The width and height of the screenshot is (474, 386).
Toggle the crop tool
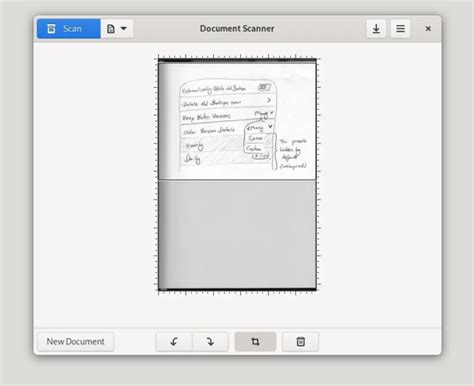[x=255, y=342]
